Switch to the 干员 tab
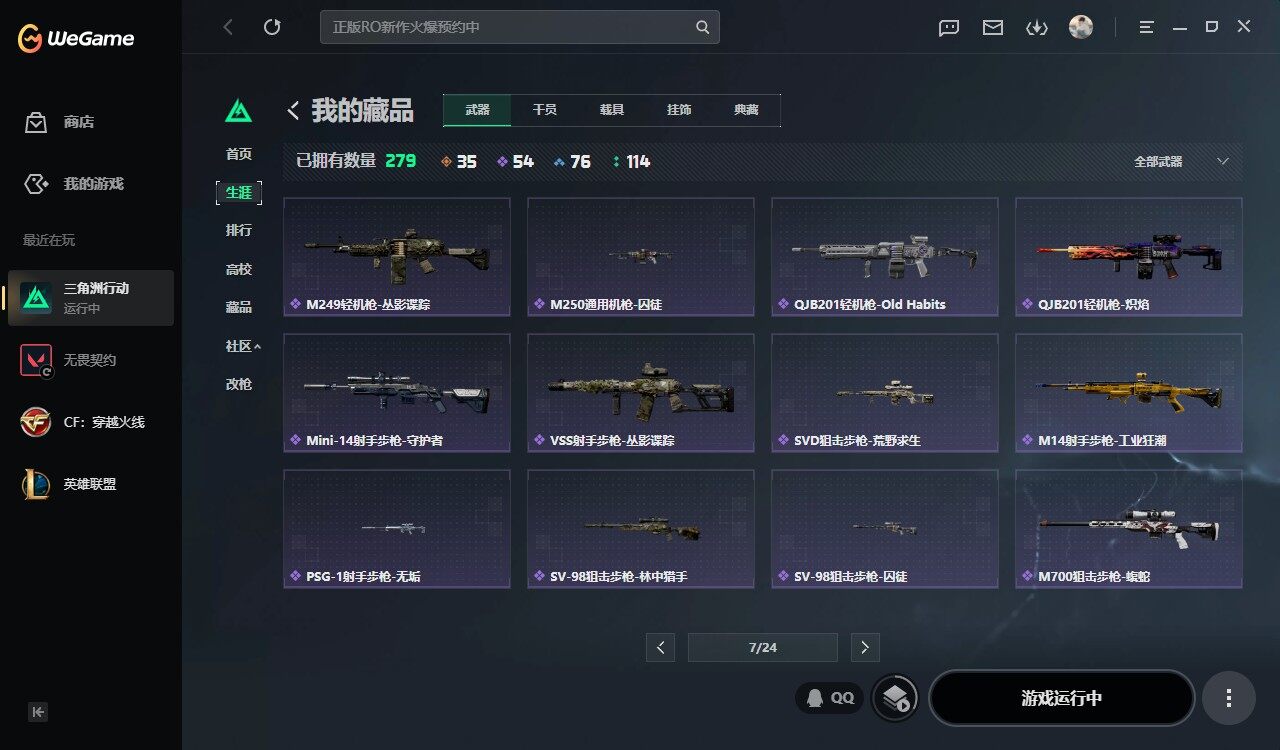The image size is (1280, 750). (x=545, y=110)
